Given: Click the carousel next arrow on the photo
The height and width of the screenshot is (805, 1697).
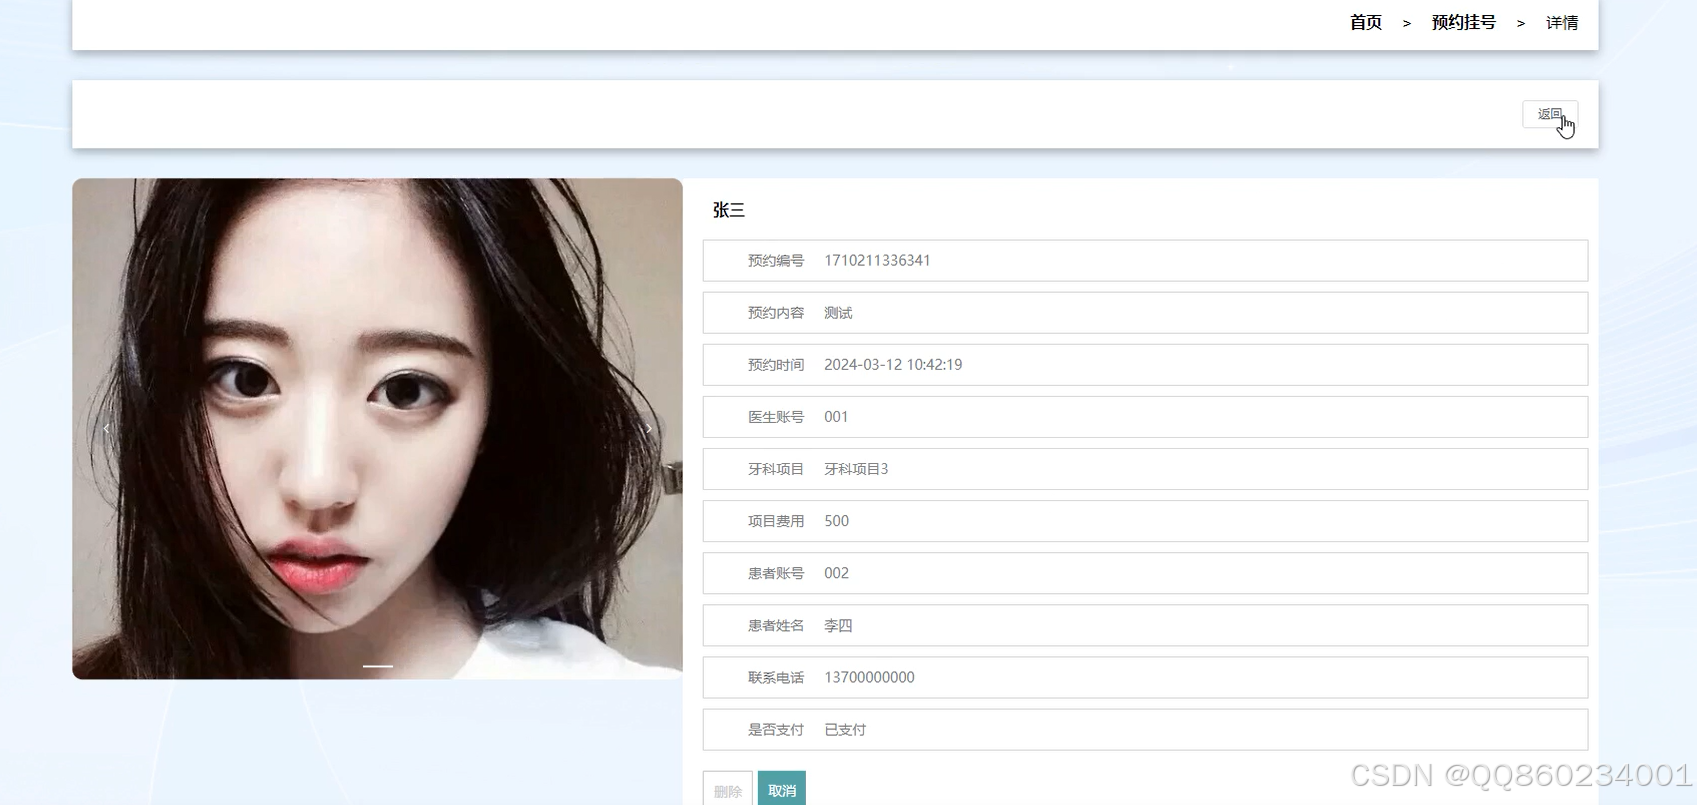Looking at the screenshot, I should (649, 429).
